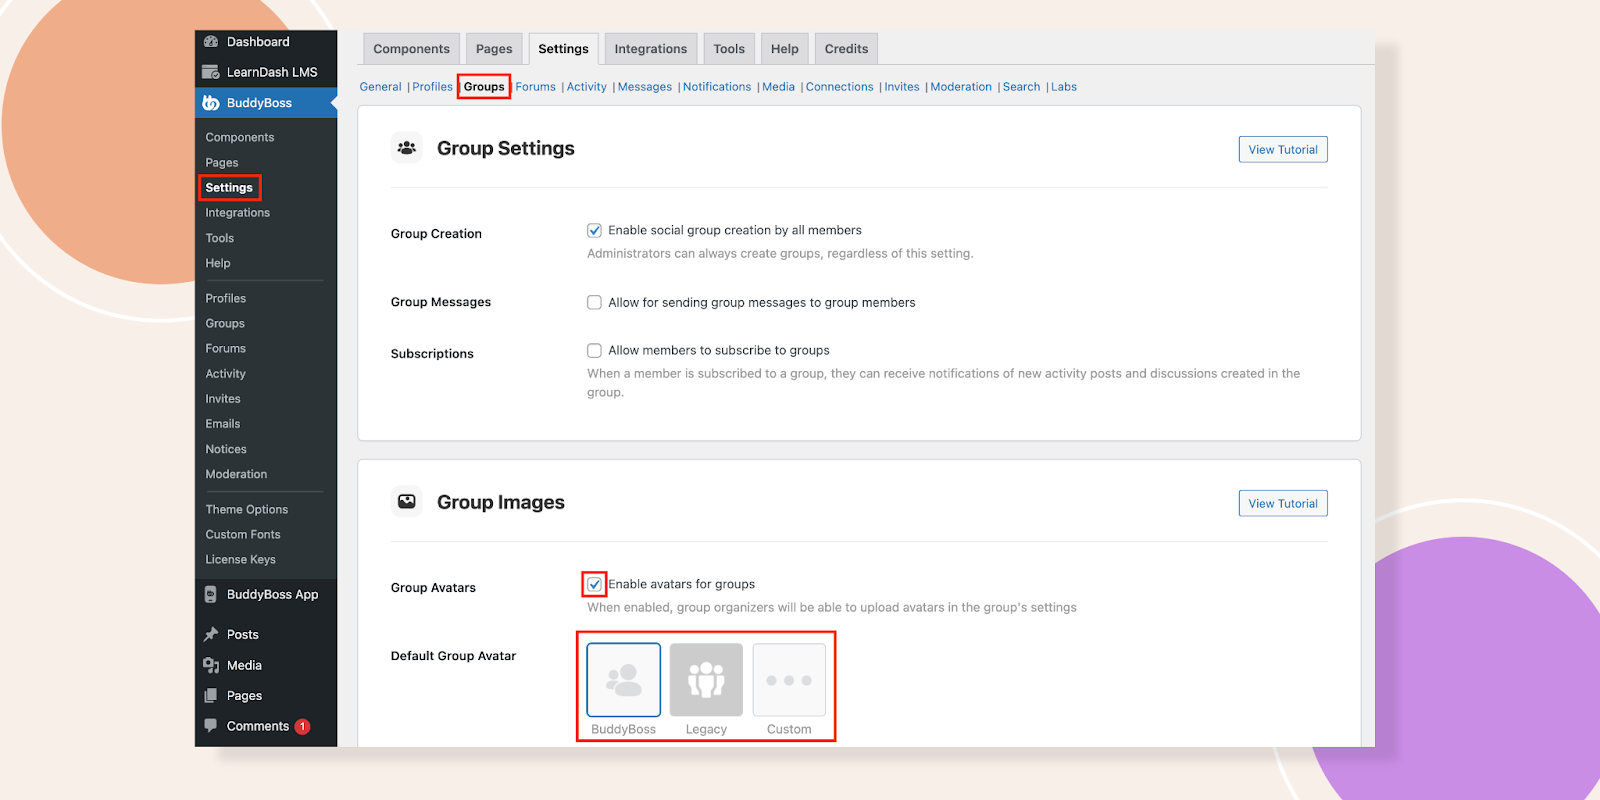1600x800 pixels.
Task: Open Forums in sidebar submenu
Action: click(226, 348)
